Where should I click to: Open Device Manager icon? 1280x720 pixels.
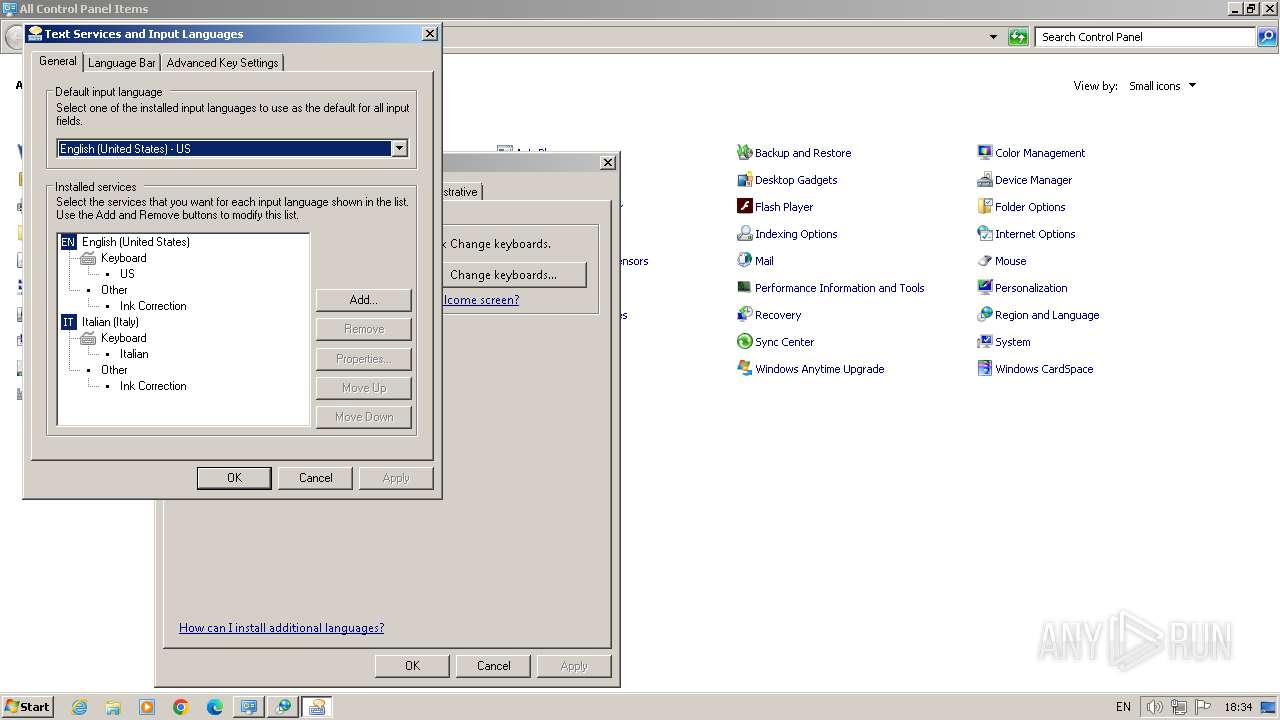(985, 180)
